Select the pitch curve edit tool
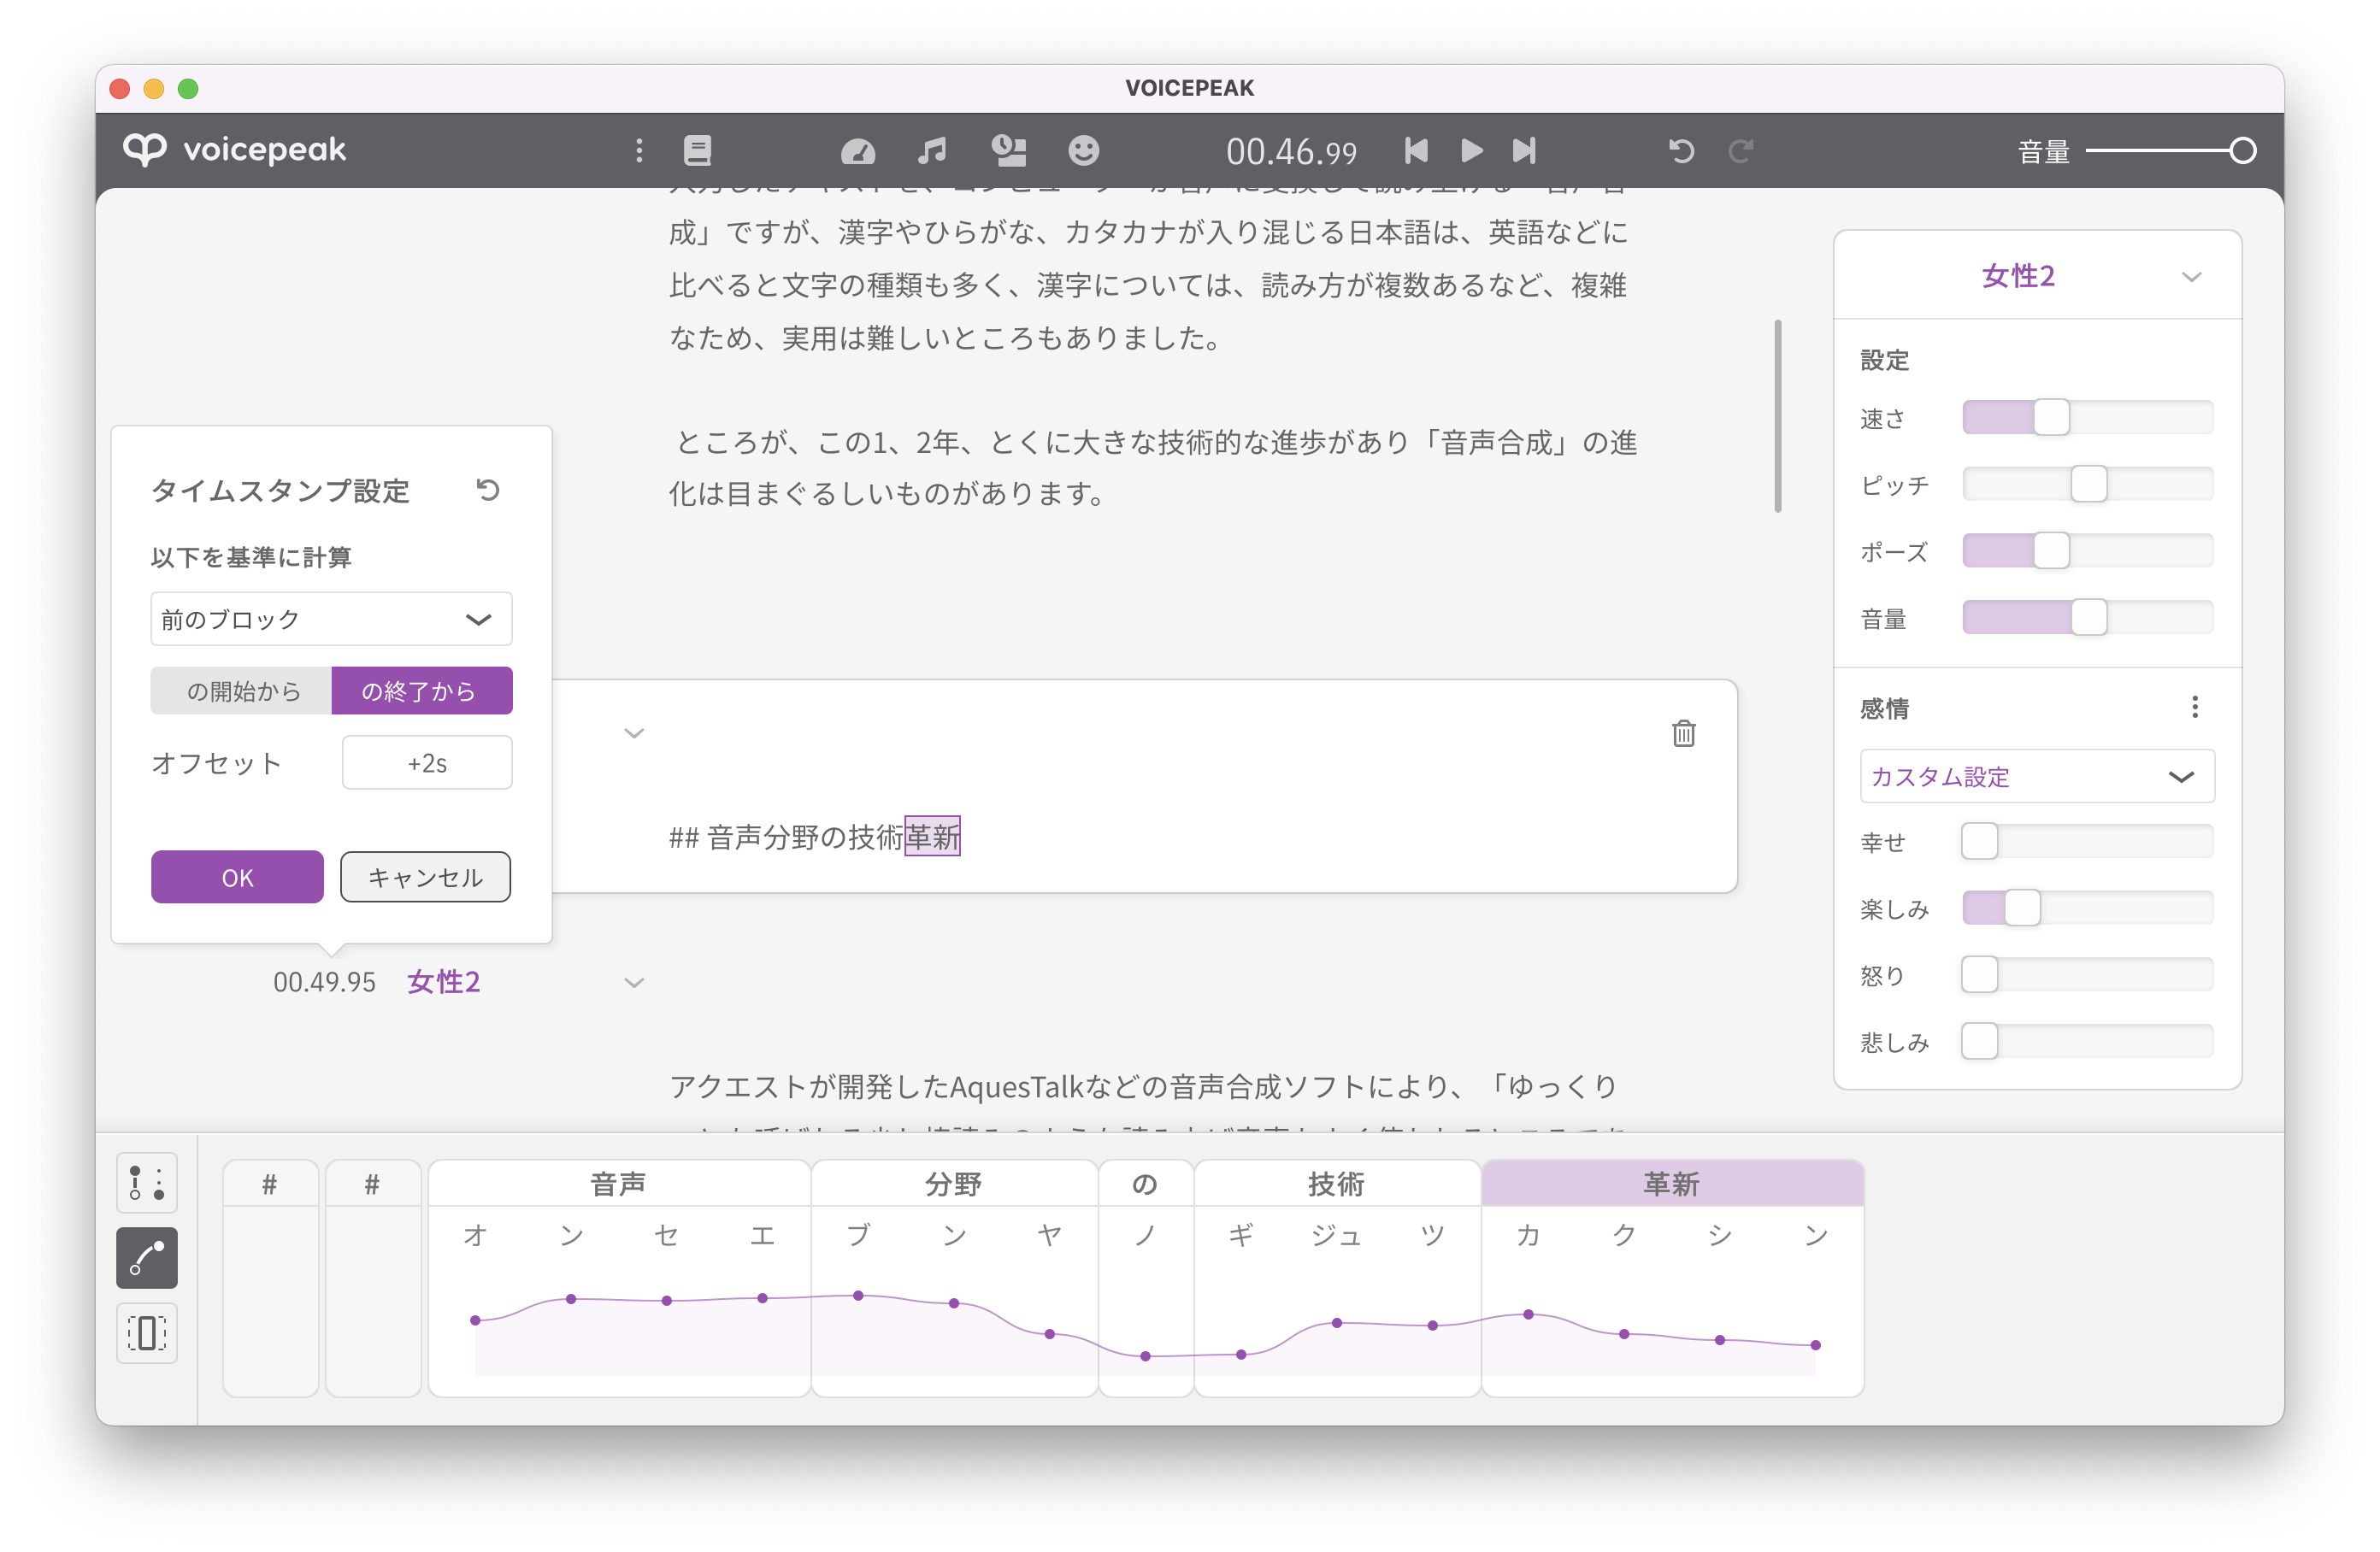This screenshot has height=1552, width=2380. (x=147, y=1257)
